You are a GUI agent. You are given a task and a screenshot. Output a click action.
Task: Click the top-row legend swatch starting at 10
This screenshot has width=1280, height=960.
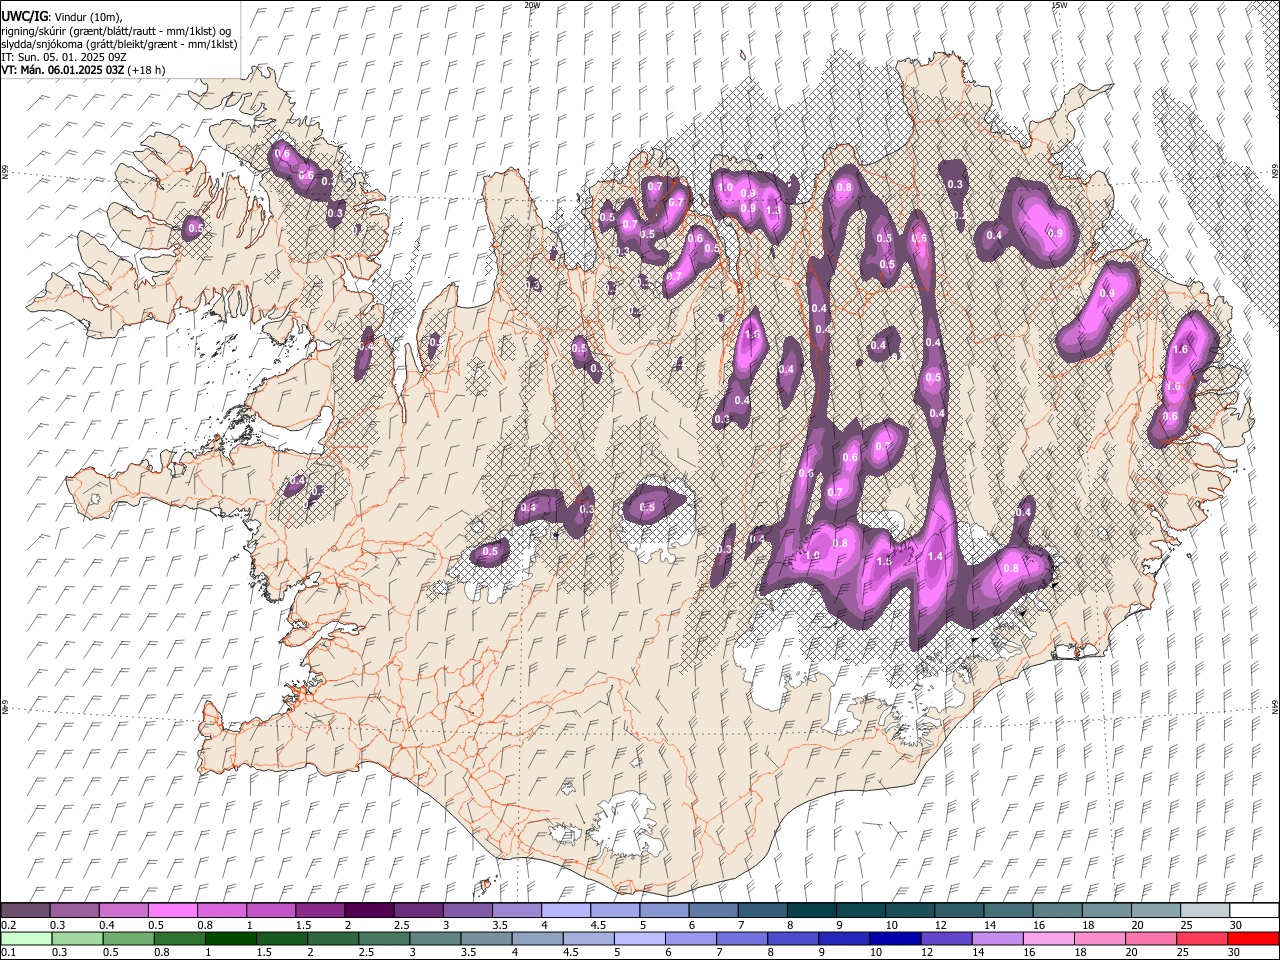909,910
